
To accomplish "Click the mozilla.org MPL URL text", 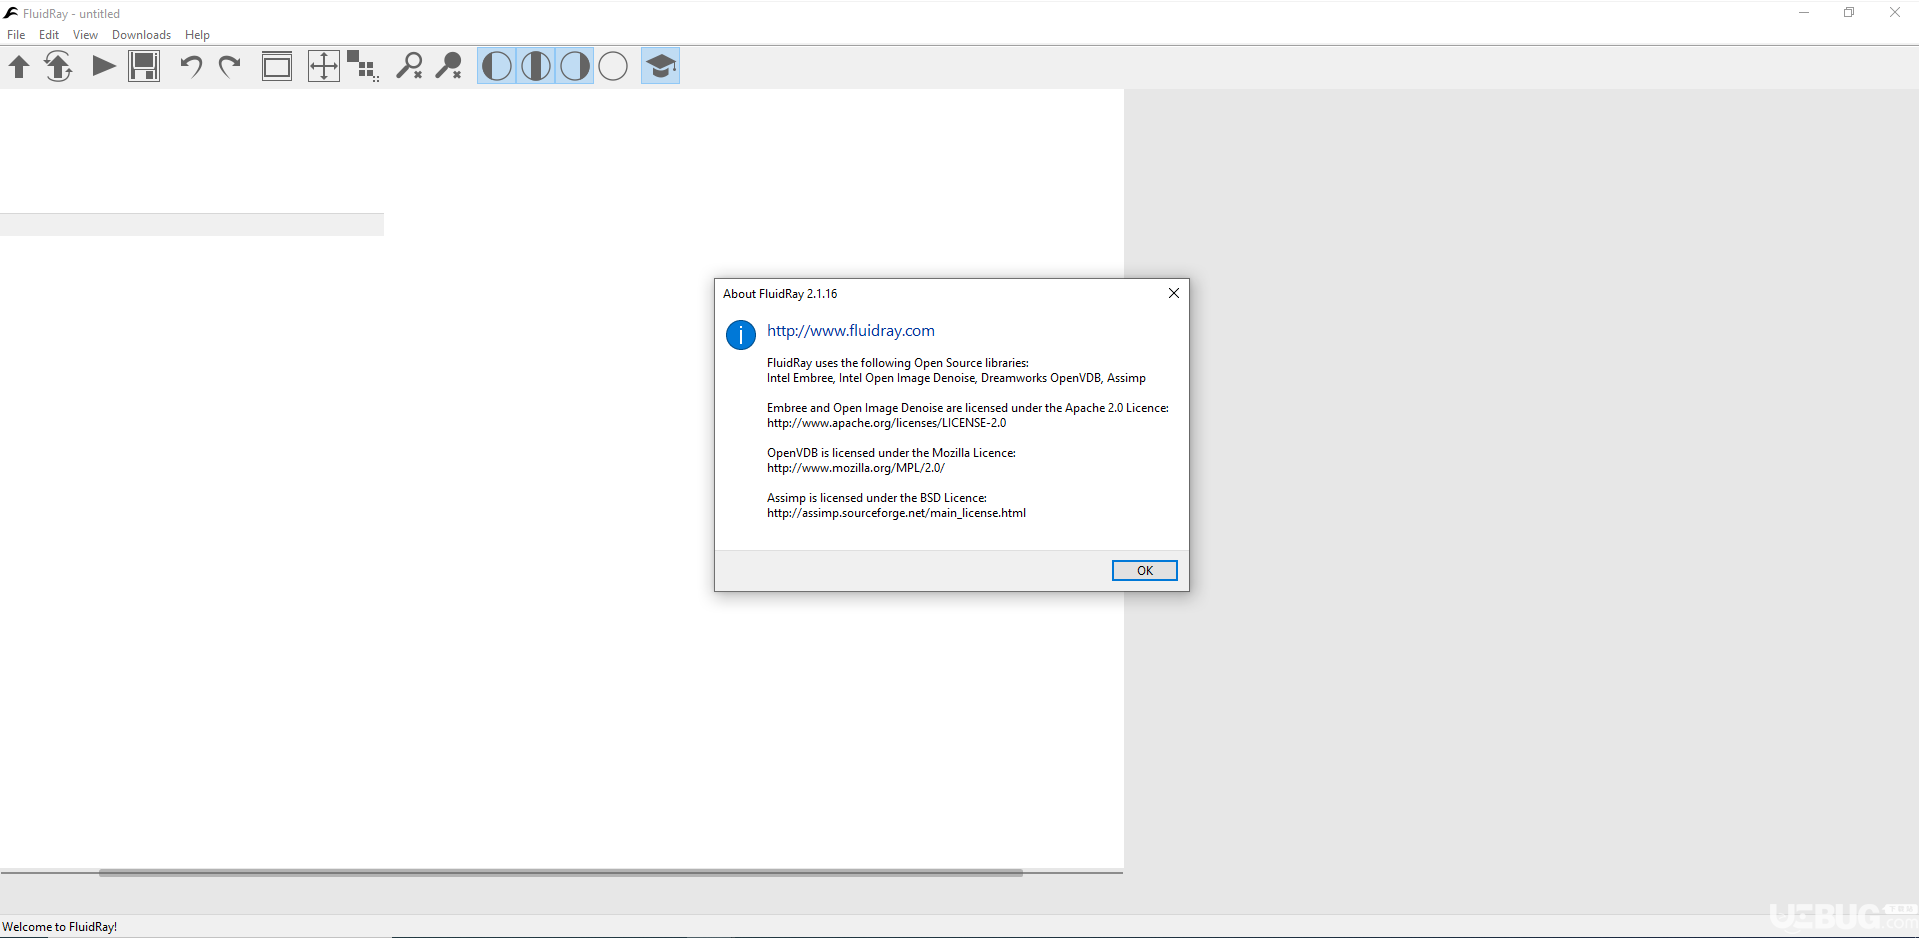I will point(856,468).
